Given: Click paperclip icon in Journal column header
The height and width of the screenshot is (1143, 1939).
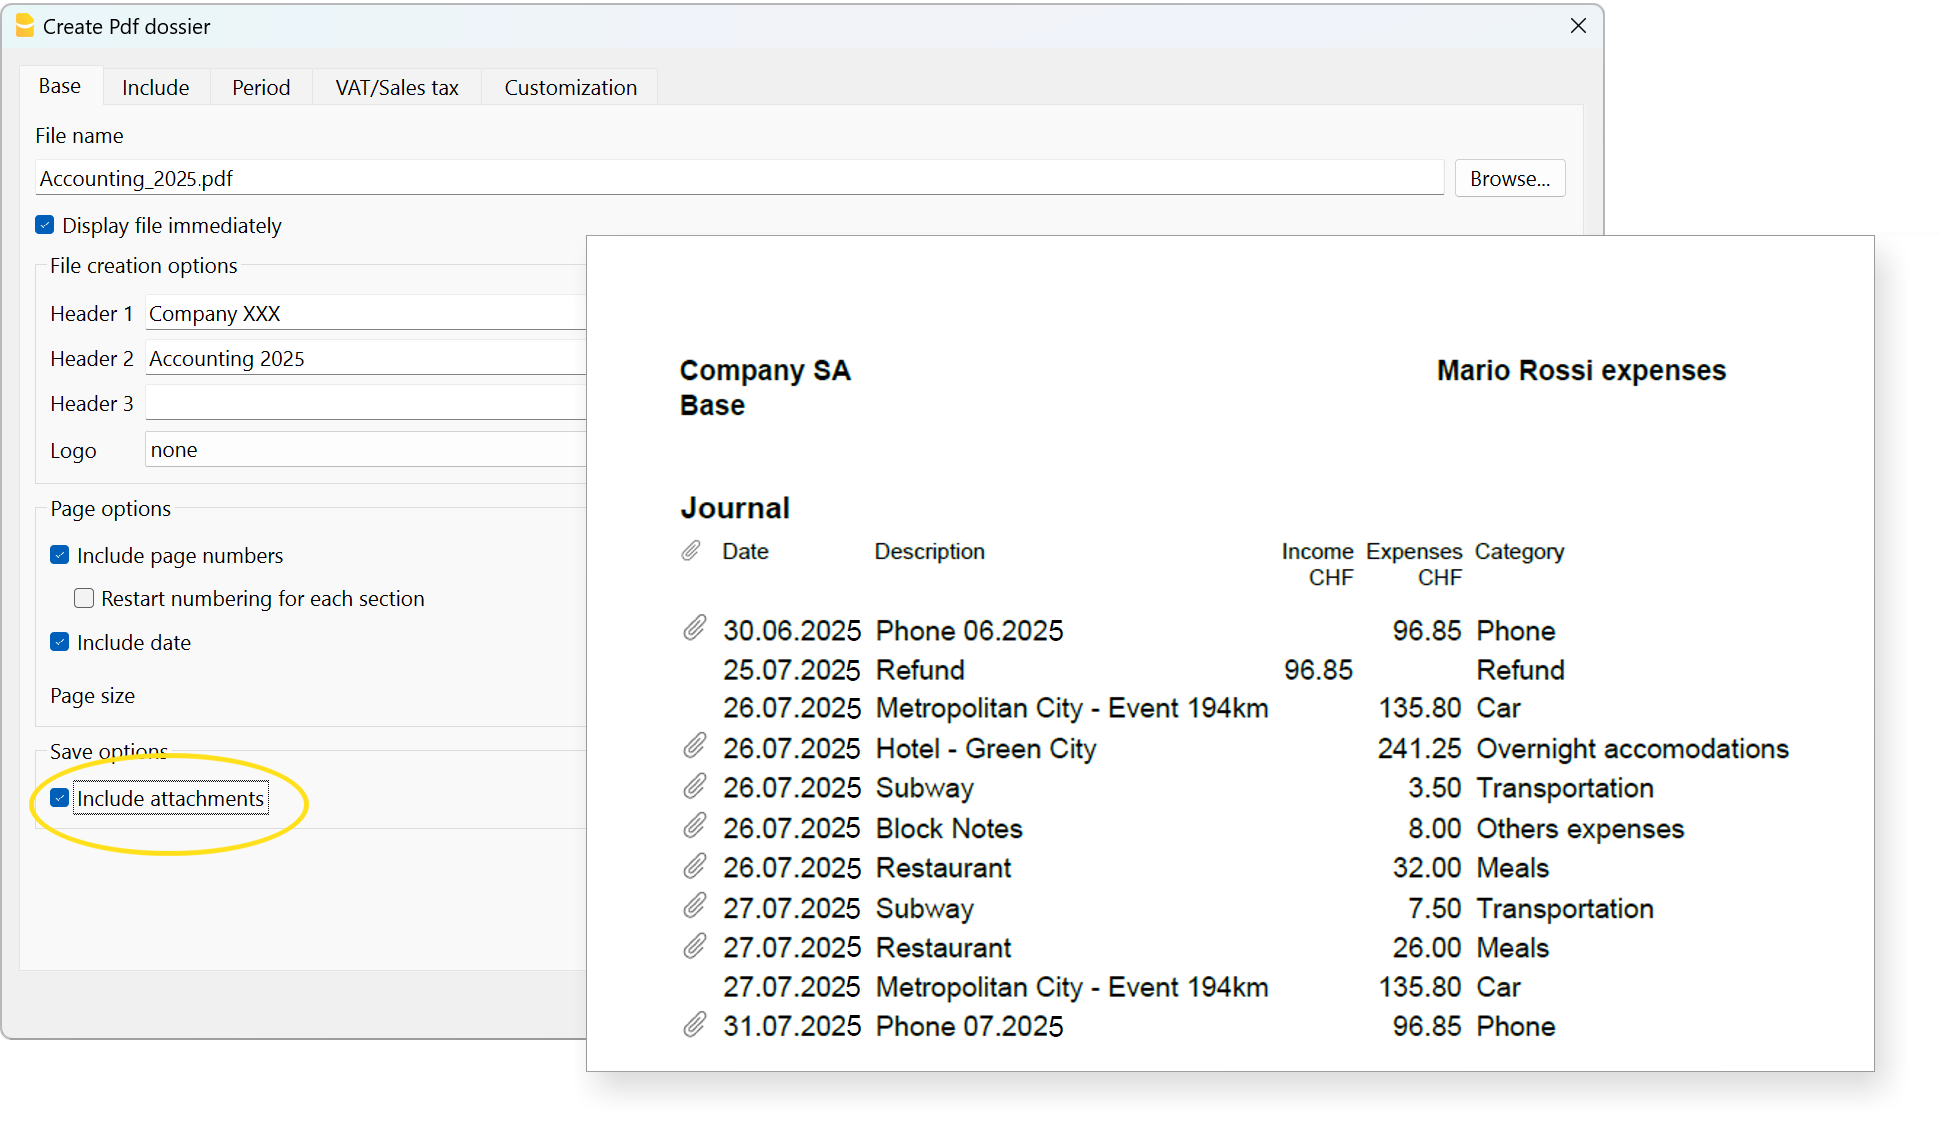Looking at the screenshot, I should pyautogui.click(x=690, y=551).
